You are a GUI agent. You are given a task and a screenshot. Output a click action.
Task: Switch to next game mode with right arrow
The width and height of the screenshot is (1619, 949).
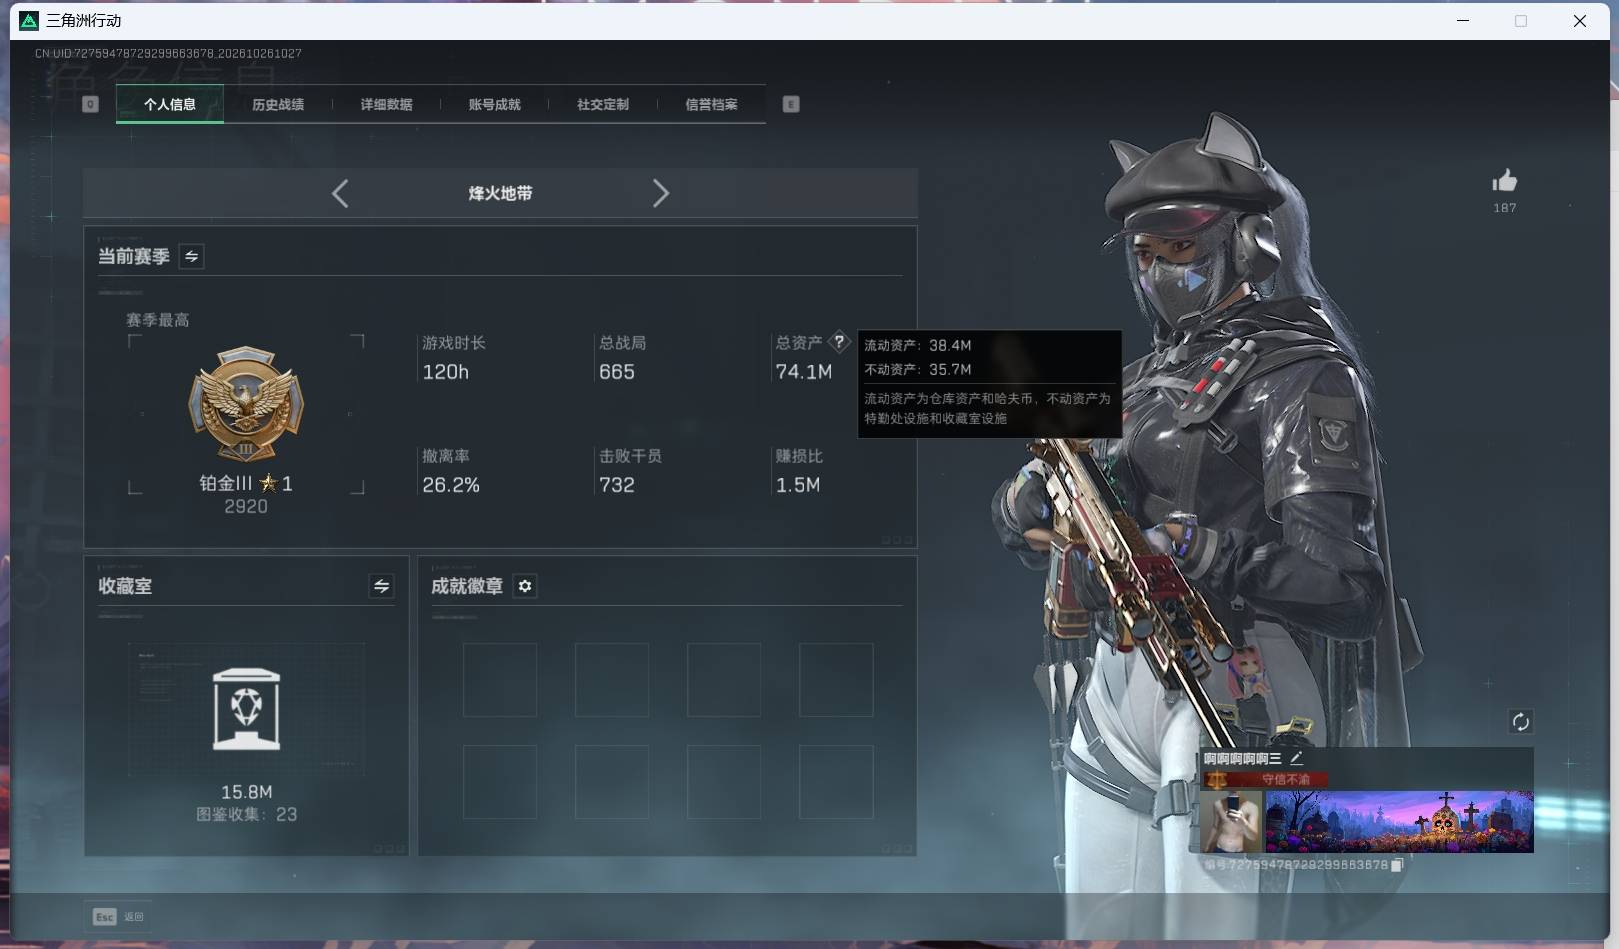tap(660, 193)
